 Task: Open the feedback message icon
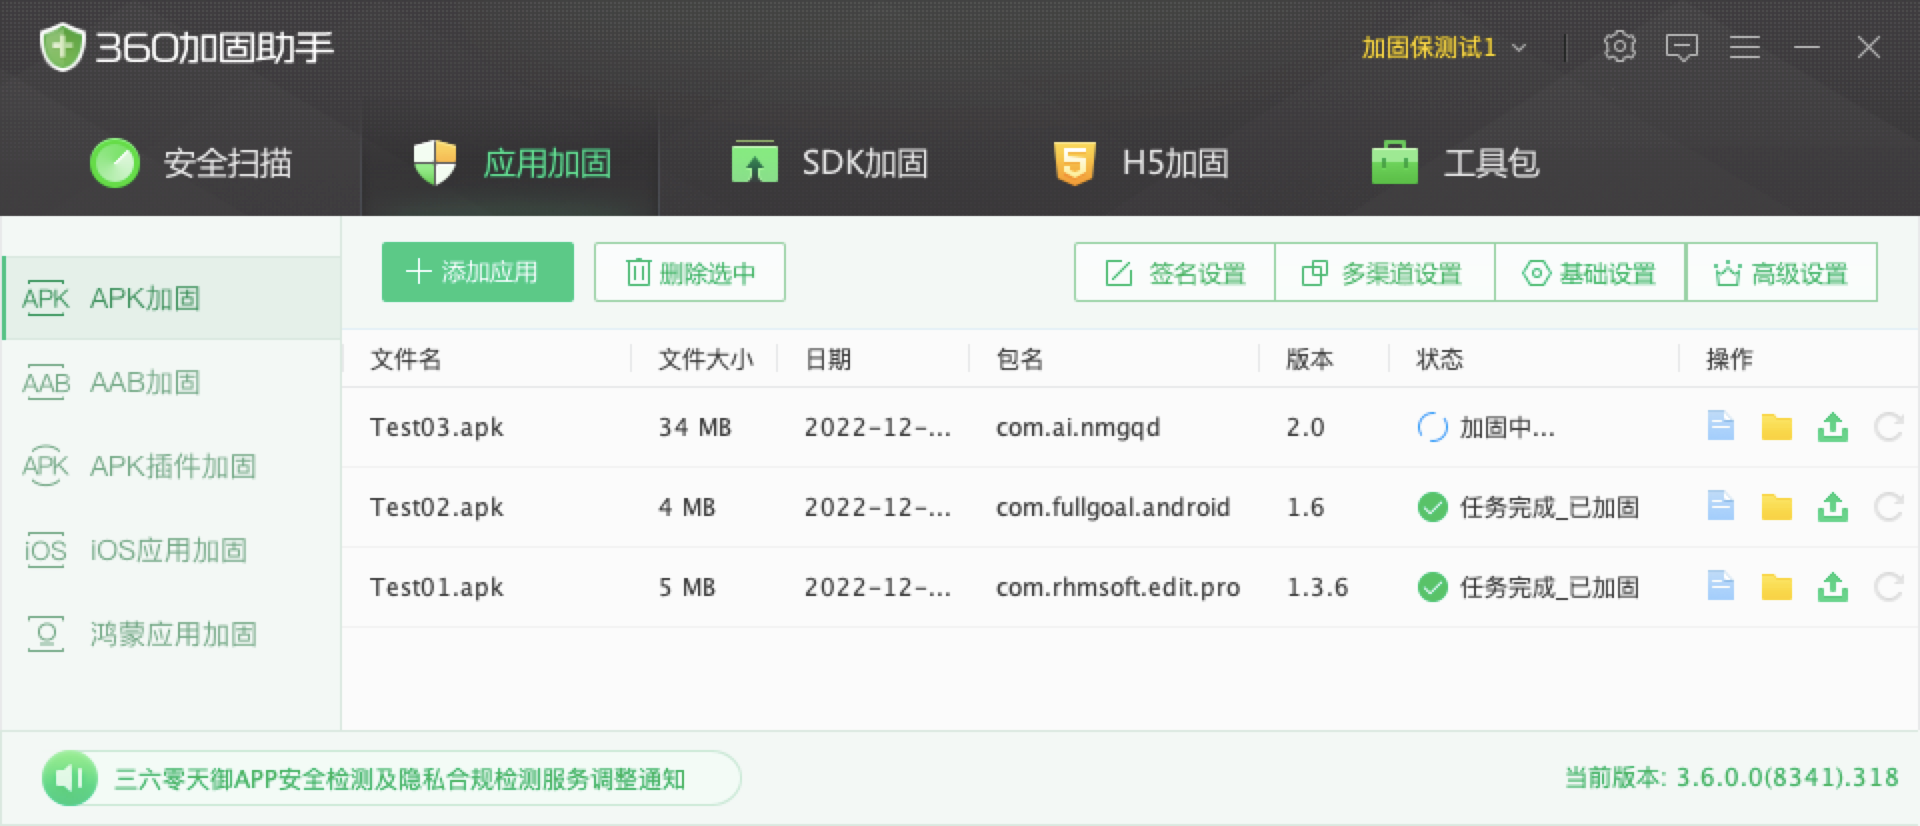(1682, 47)
